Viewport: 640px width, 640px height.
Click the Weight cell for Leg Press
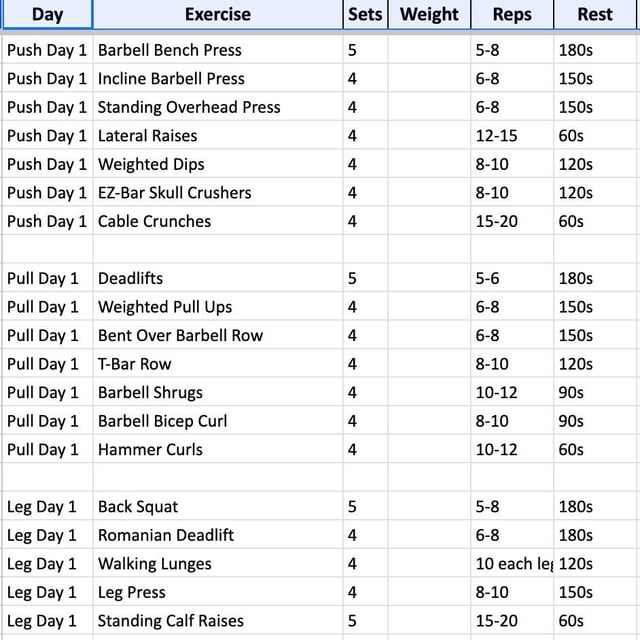[x=429, y=592]
